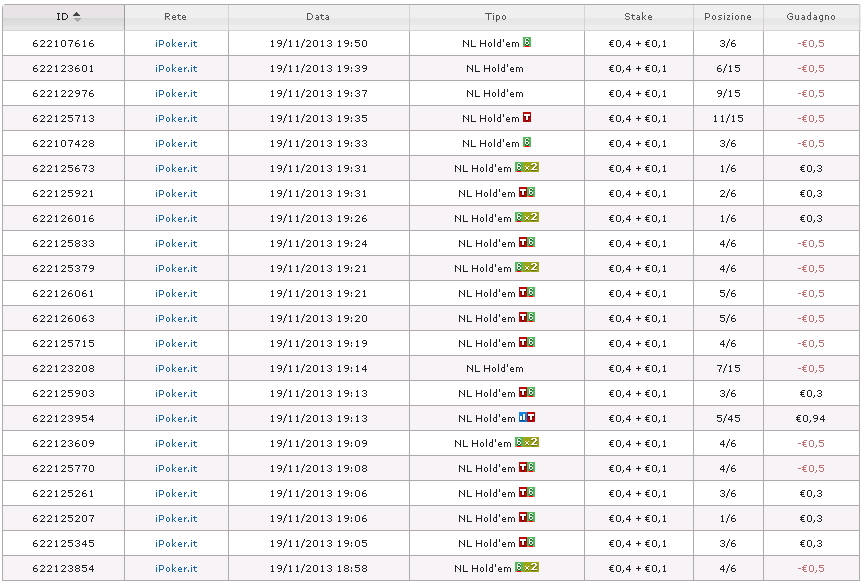Open iPoker.it link for tournament 622122976
This screenshot has height=581, width=861.
(176, 93)
